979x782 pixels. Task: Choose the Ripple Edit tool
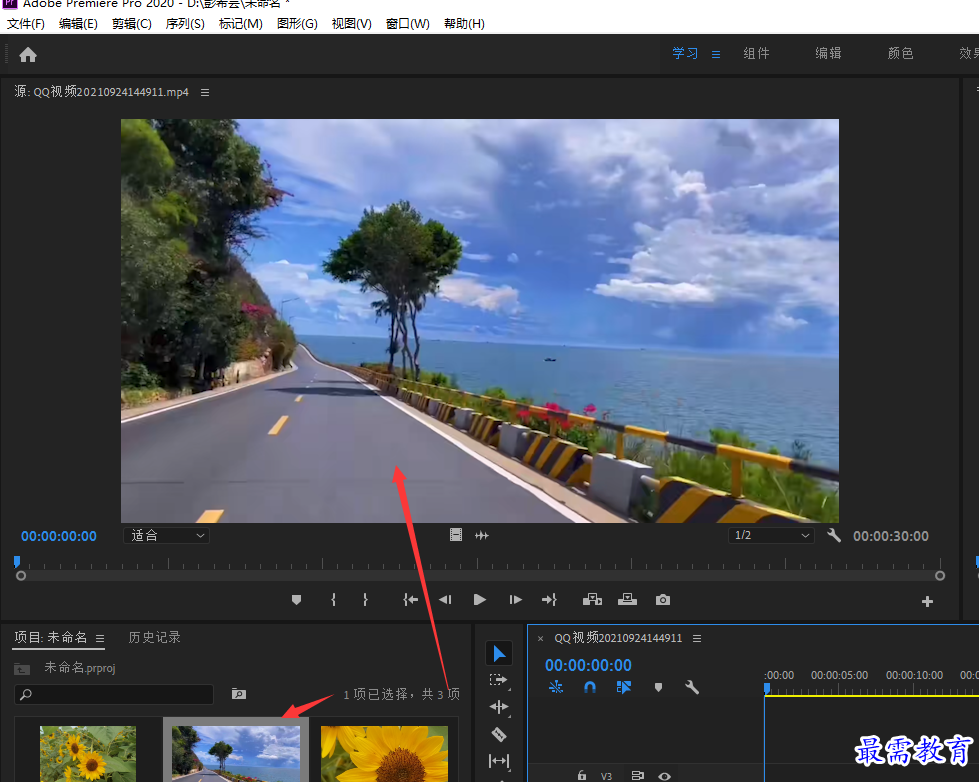[498, 707]
